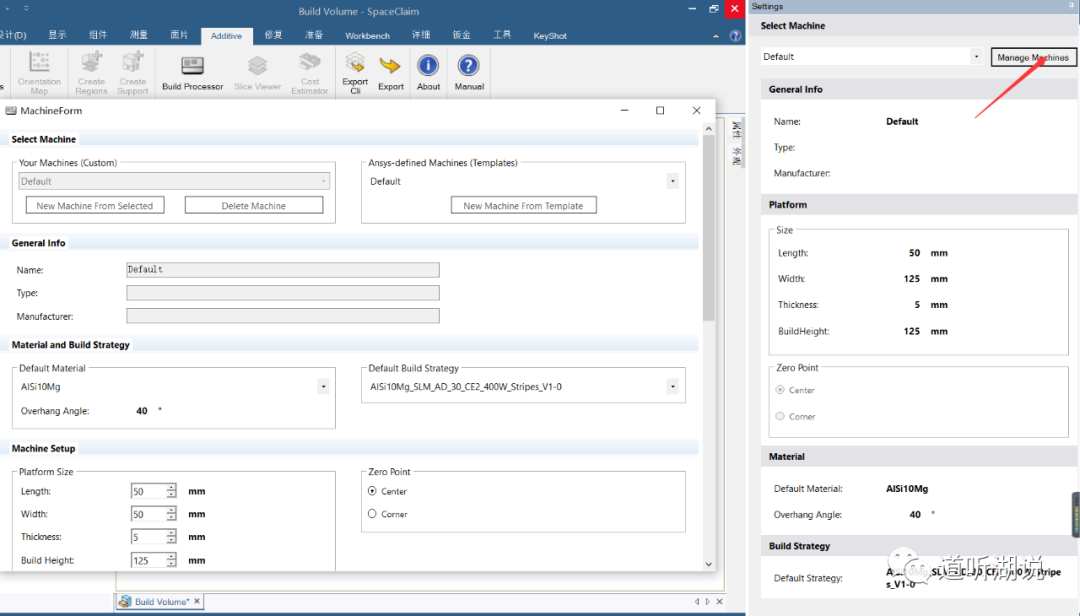Choose Center radio in Settings panel
This screenshot has height=616, width=1080.
coord(780,390)
